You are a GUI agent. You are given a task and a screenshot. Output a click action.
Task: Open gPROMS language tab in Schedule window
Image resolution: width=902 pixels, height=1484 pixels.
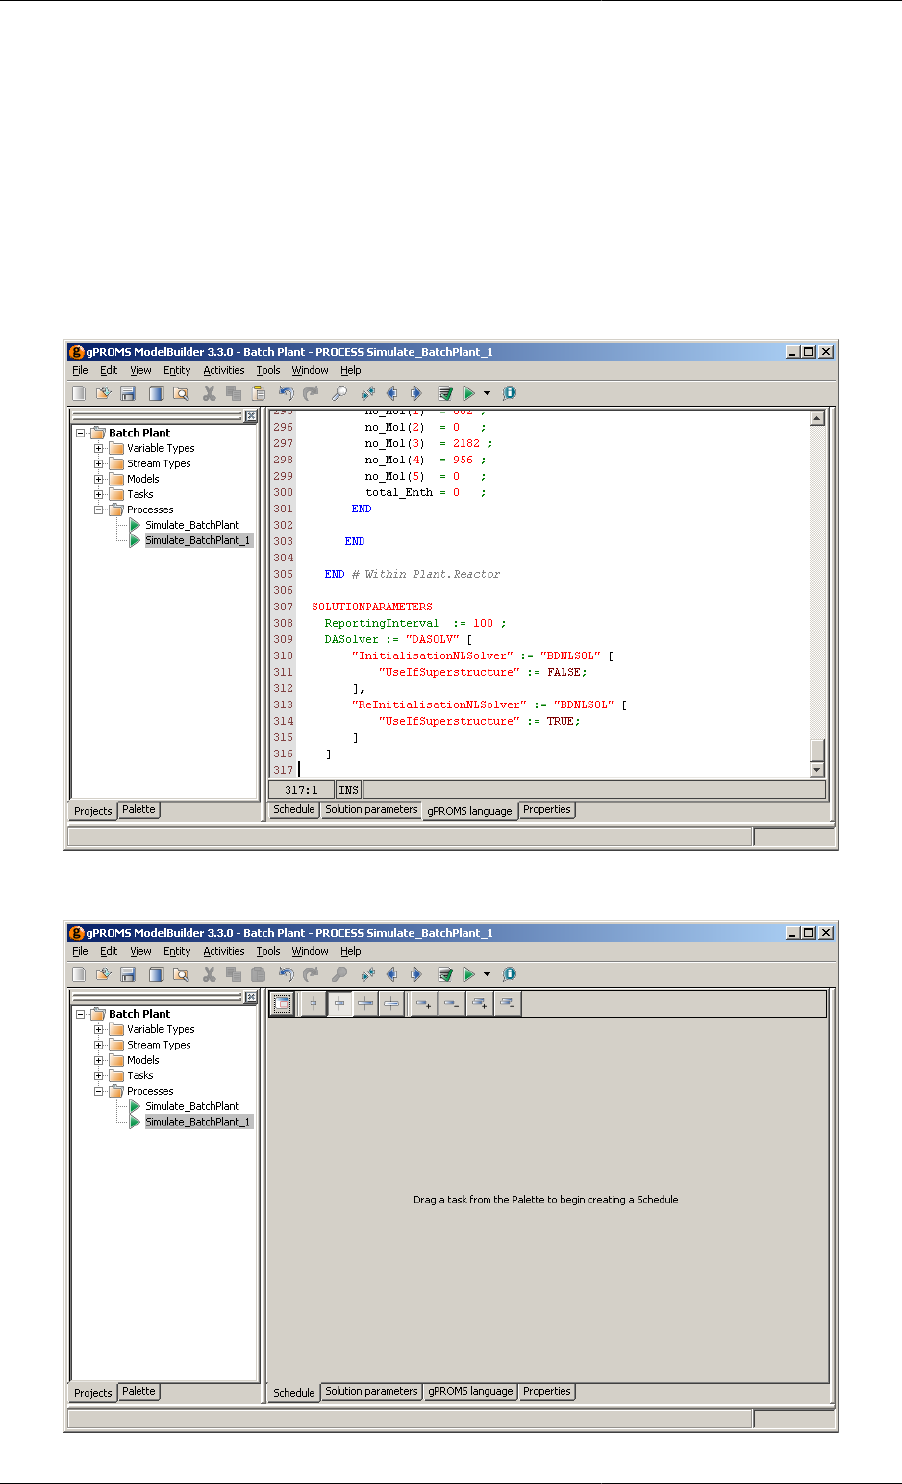(x=470, y=1391)
